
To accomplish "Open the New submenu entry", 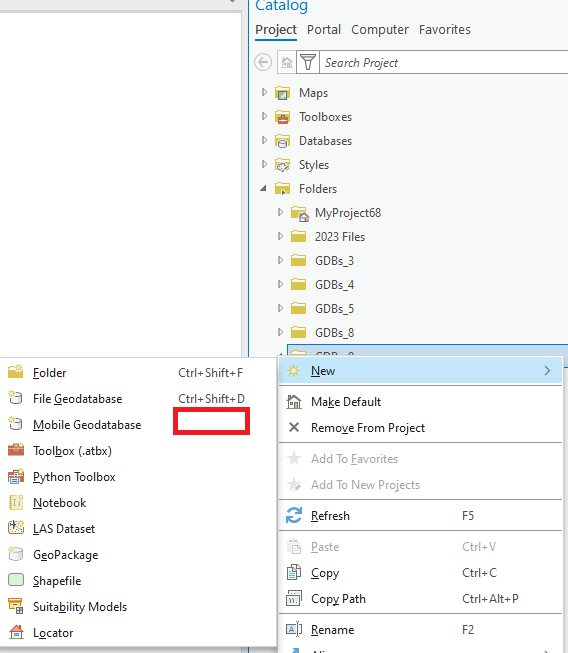I will tap(421, 371).
